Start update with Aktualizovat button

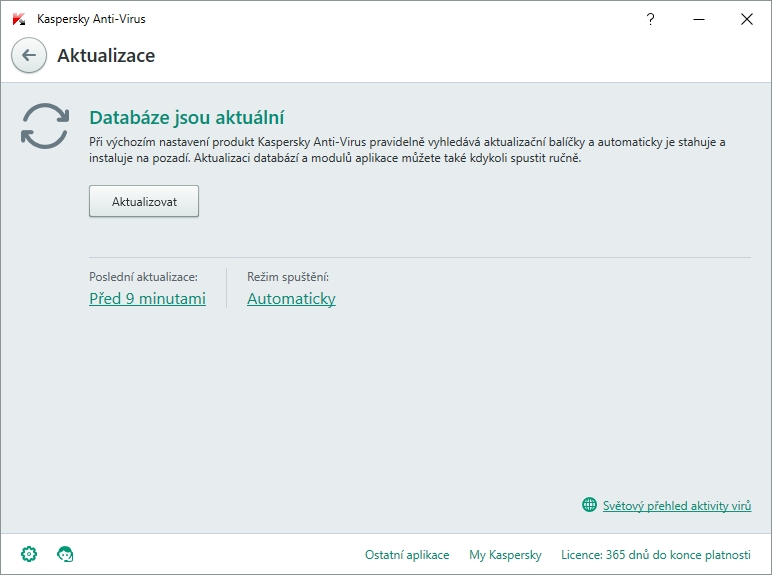[x=144, y=201]
